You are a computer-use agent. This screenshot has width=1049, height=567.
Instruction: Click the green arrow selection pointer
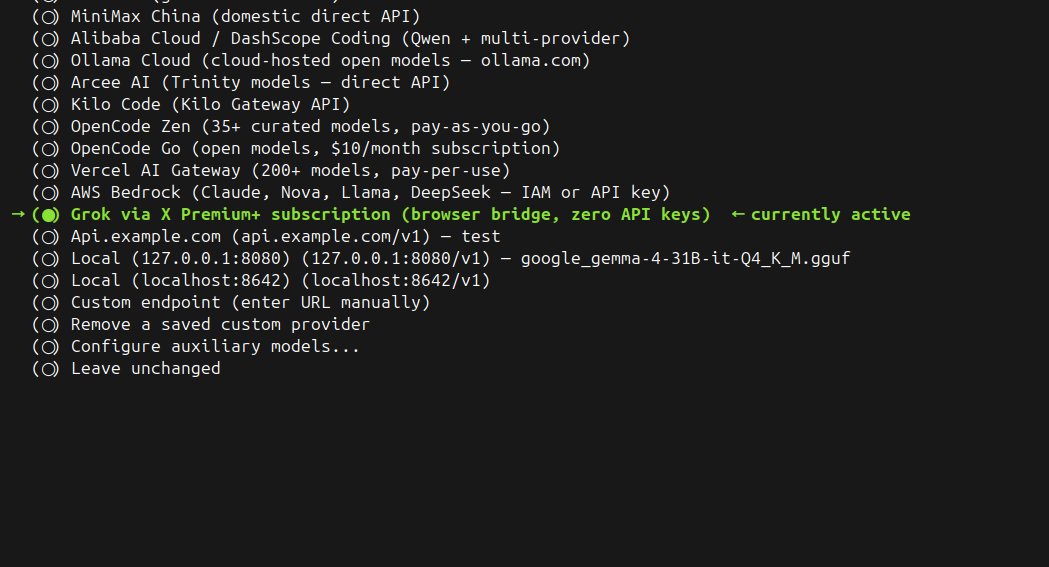point(18,214)
